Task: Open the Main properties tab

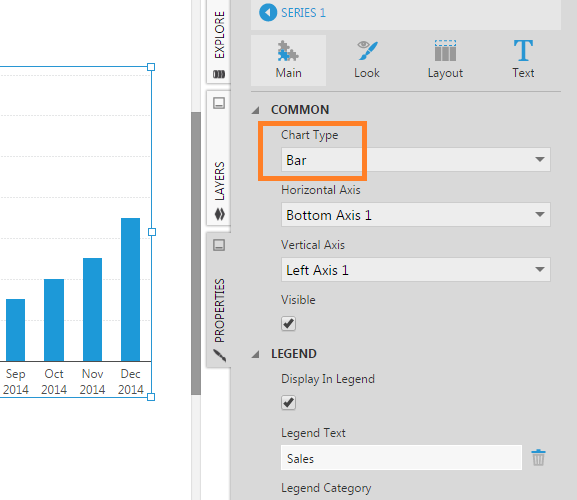Action: coord(288,60)
